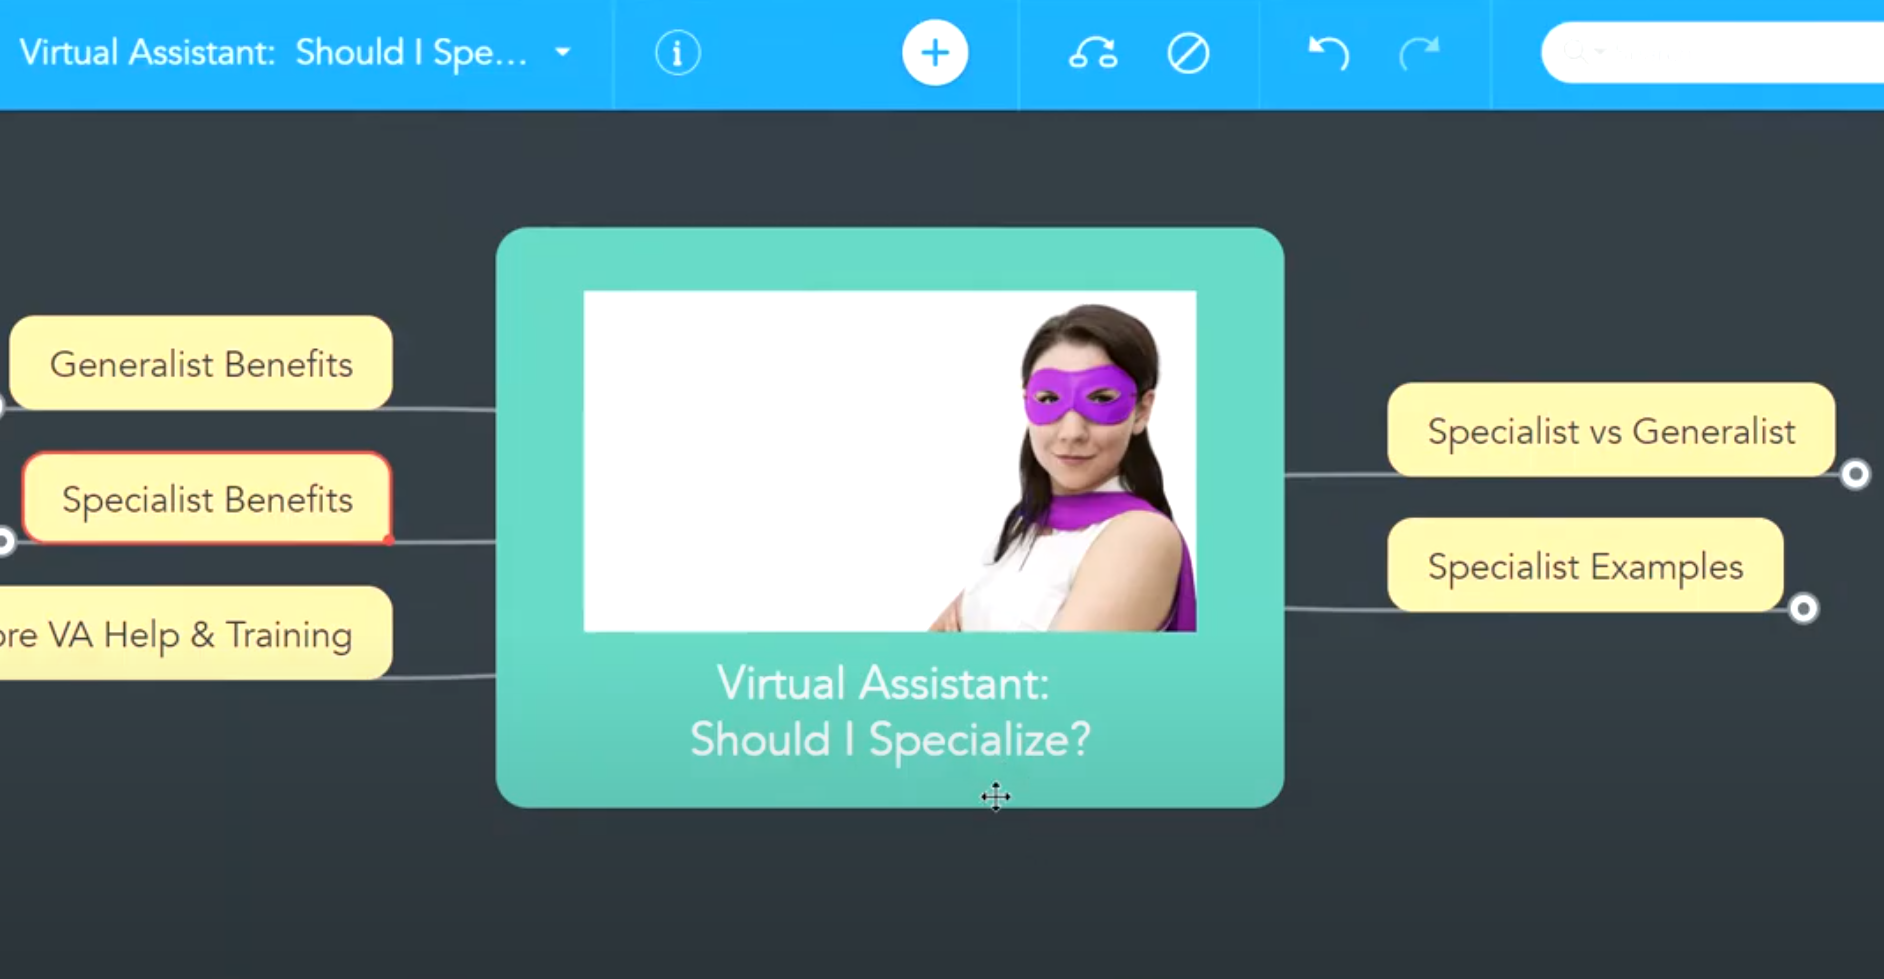This screenshot has height=979, width=1884.
Task: Select the Specialist Examples topic
Action: point(1584,566)
